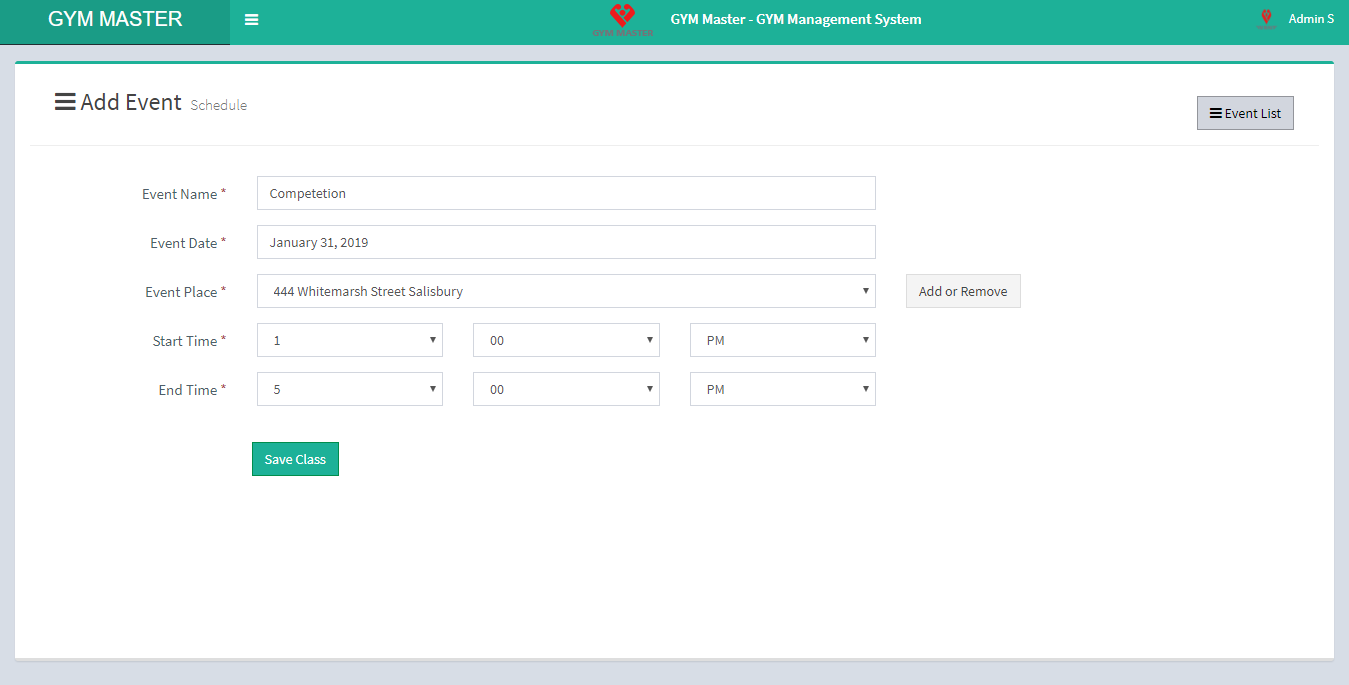
Task: Open the Event Date picker field
Action: click(x=566, y=242)
